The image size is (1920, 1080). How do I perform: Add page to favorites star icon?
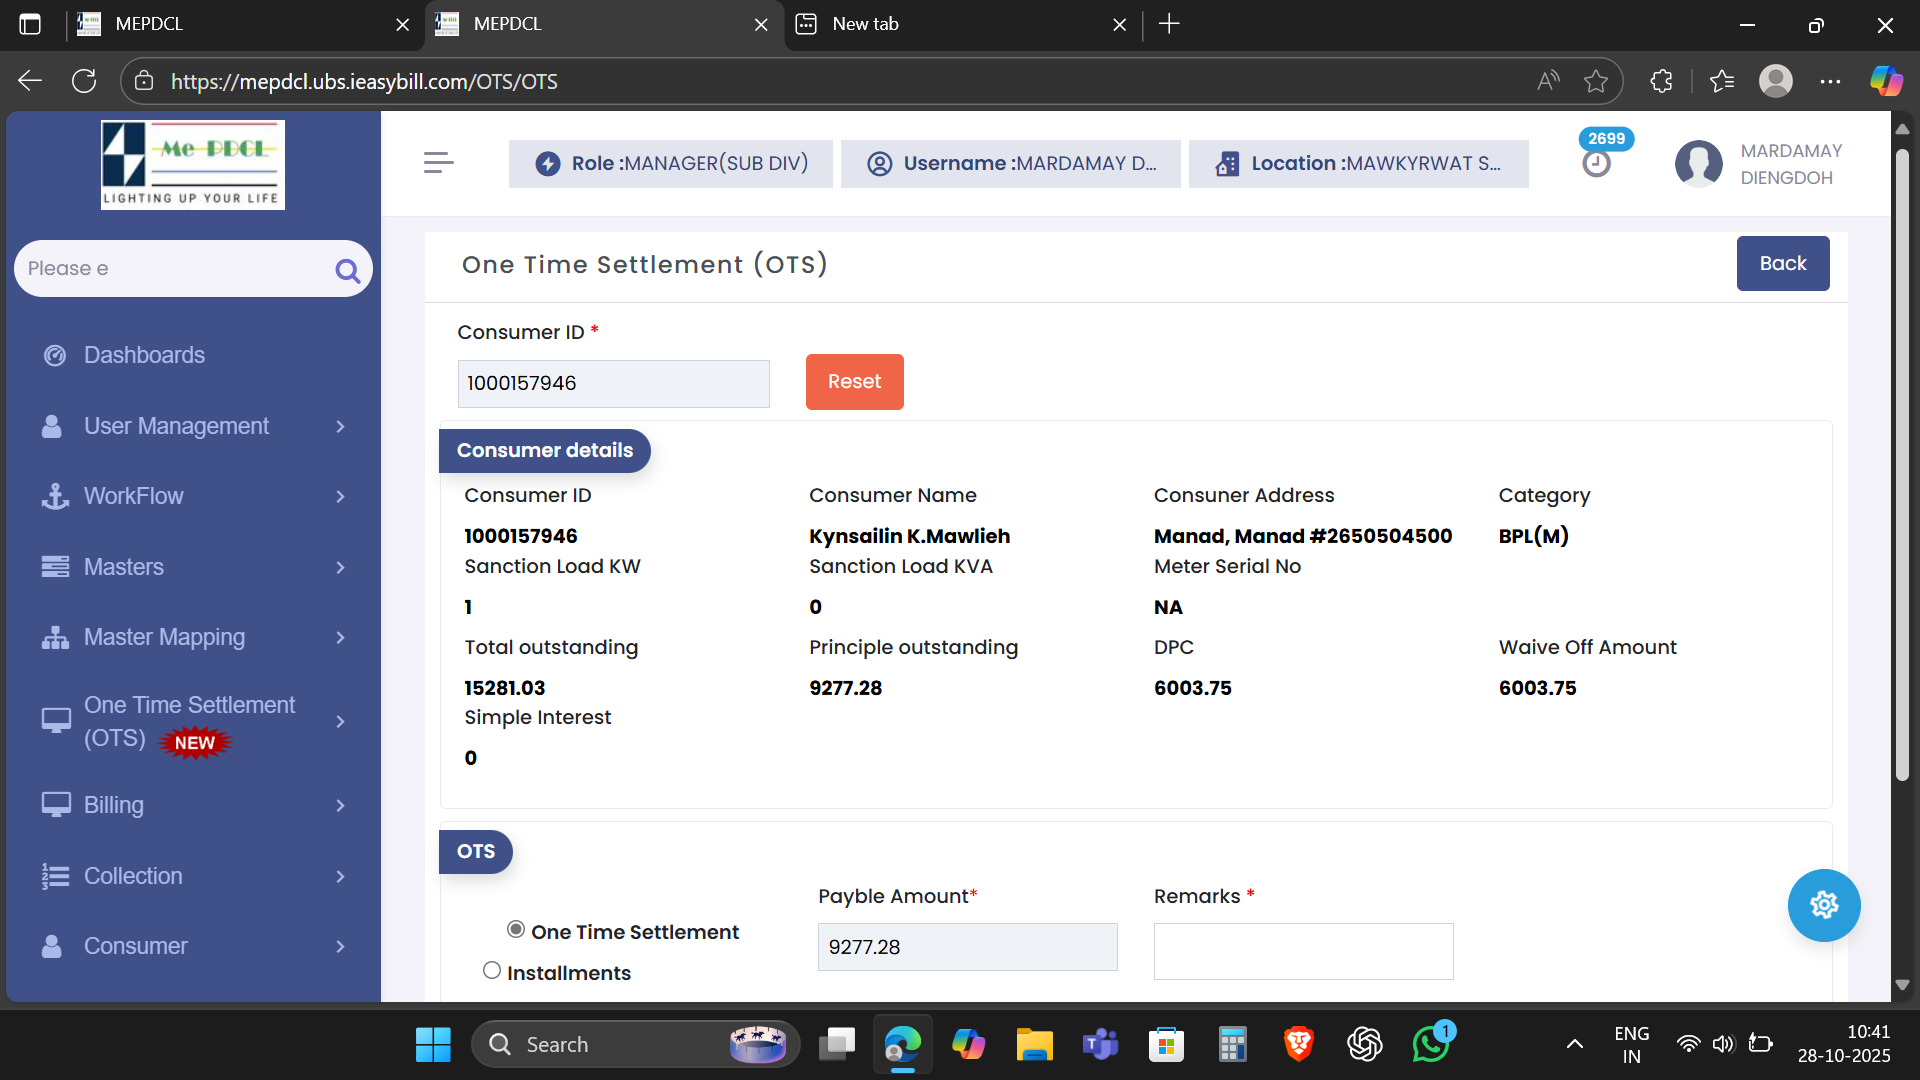pos(1596,81)
